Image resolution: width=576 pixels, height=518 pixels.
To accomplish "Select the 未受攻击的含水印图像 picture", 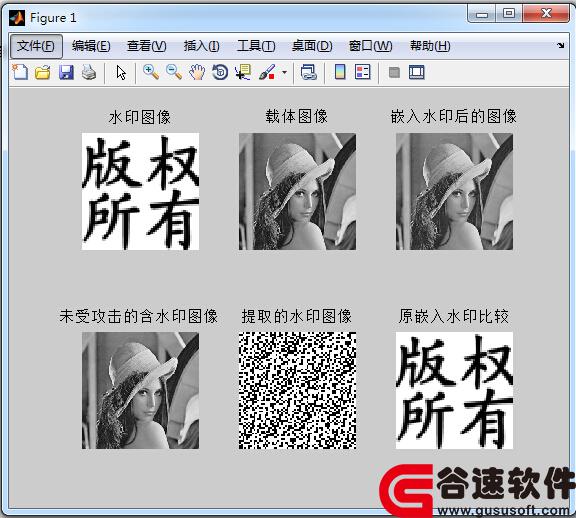I will [x=140, y=391].
